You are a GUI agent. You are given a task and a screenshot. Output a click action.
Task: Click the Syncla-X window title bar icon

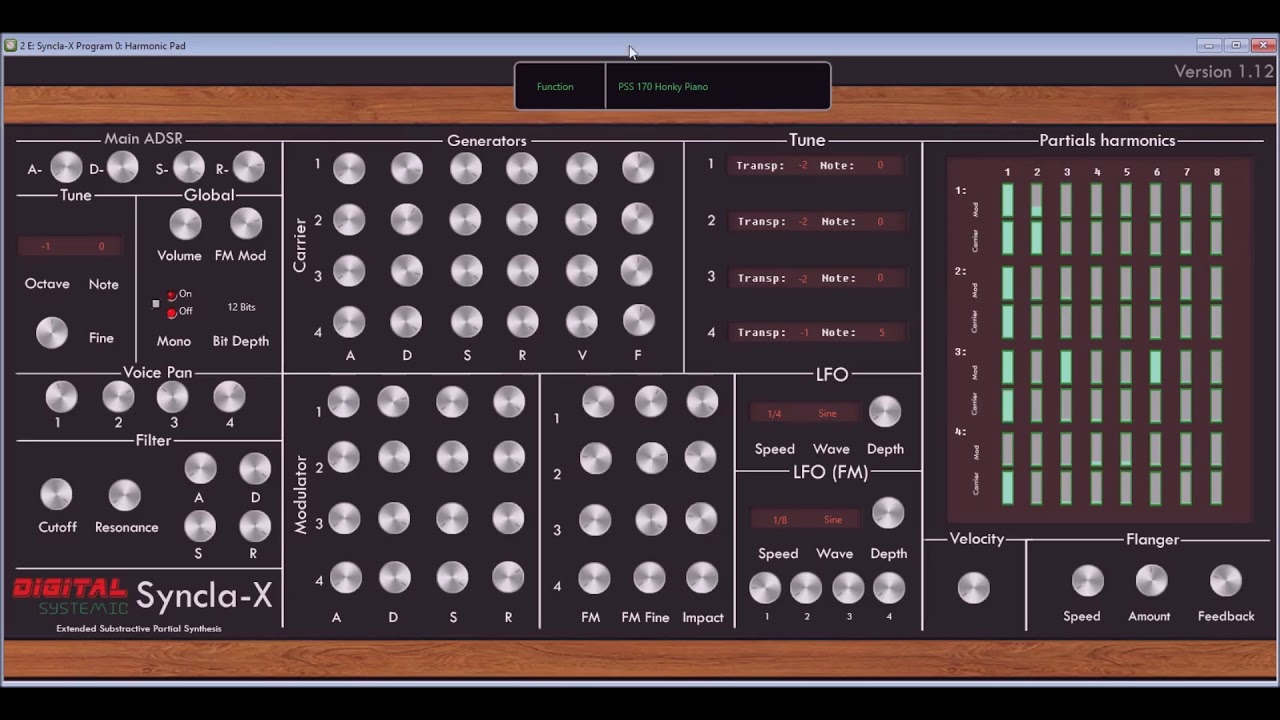point(10,45)
